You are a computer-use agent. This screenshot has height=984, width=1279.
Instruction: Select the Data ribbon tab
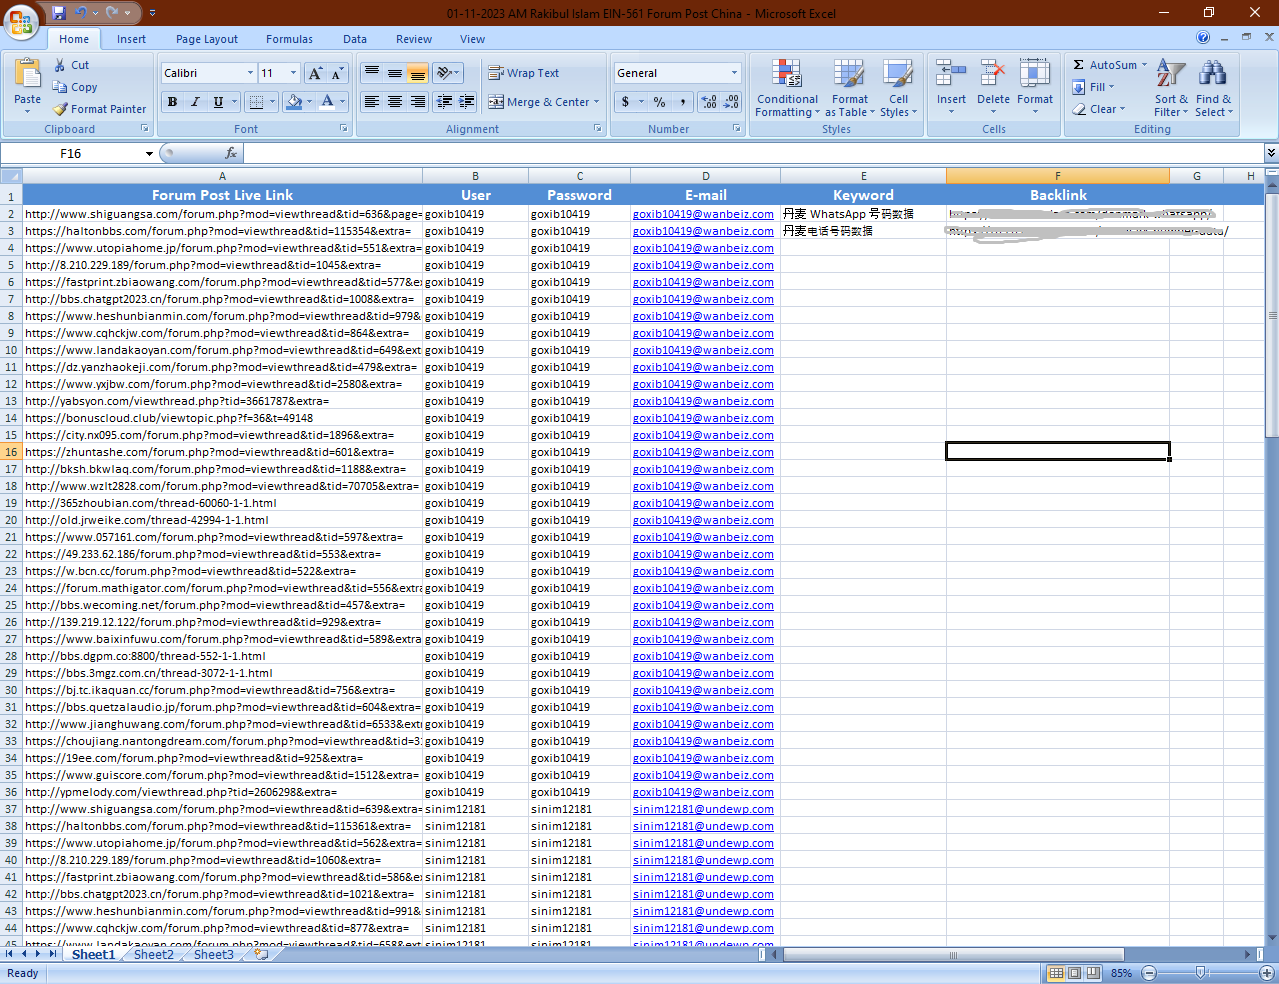pyautogui.click(x=355, y=39)
